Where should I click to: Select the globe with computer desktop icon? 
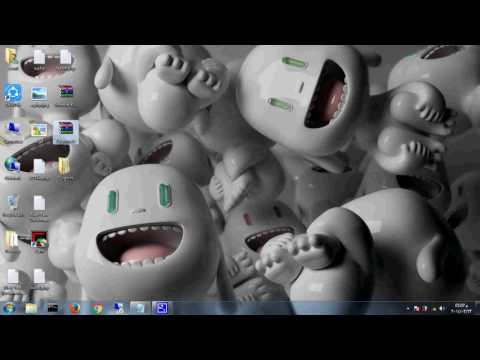(x=12, y=165)
